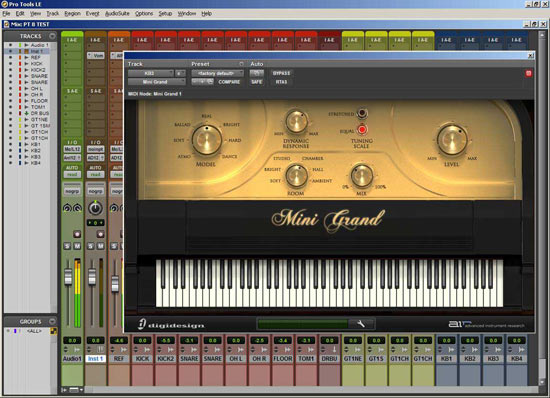Toggle visibility dot of Audio 1 track
This screenshot has width=550, height=398.
(11, 45)
